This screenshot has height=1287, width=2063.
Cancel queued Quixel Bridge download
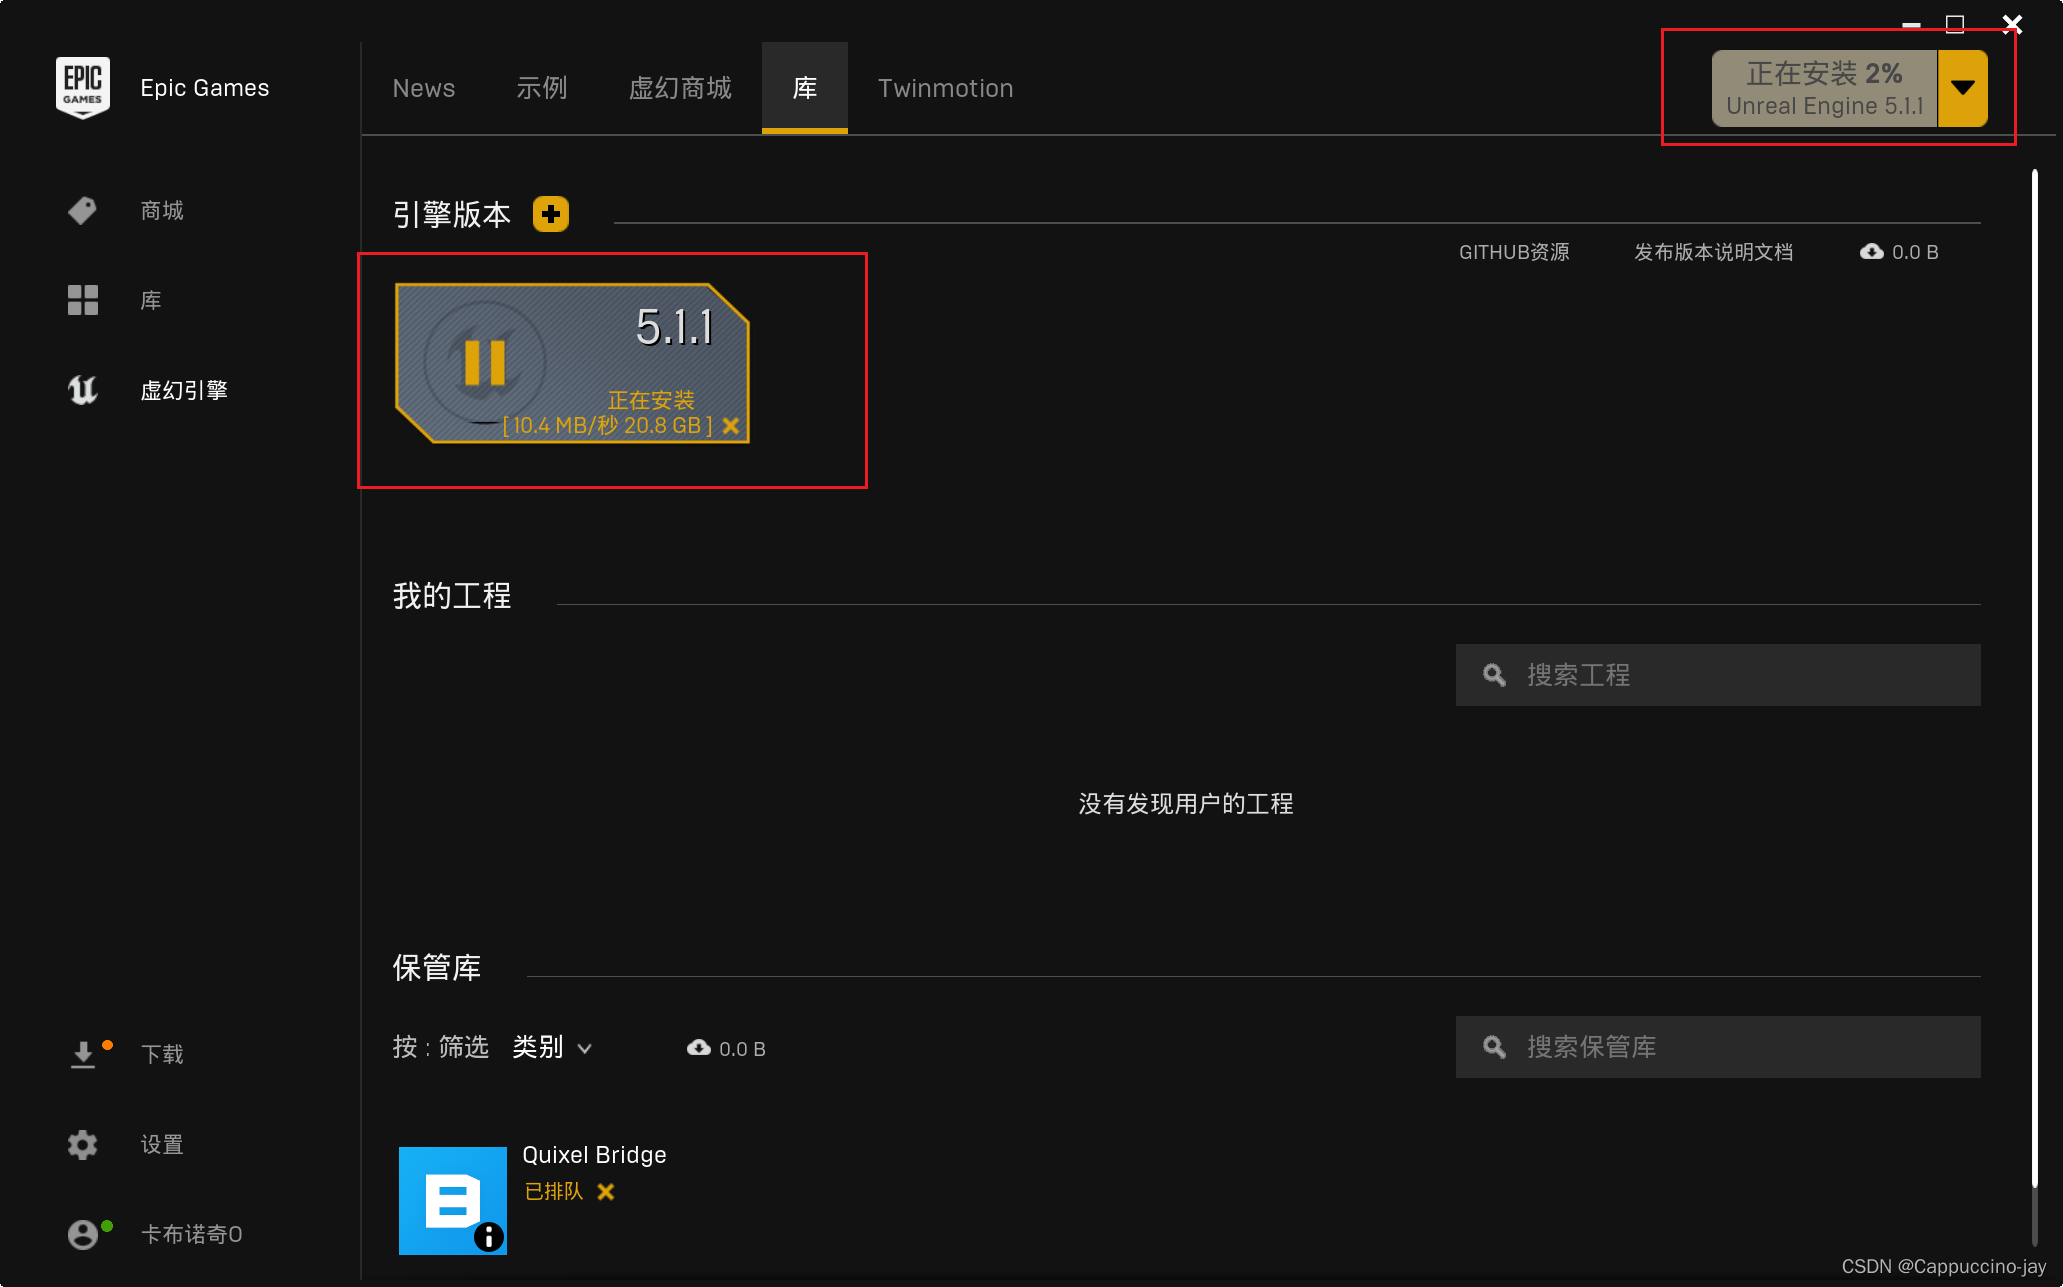(606, 1192)
